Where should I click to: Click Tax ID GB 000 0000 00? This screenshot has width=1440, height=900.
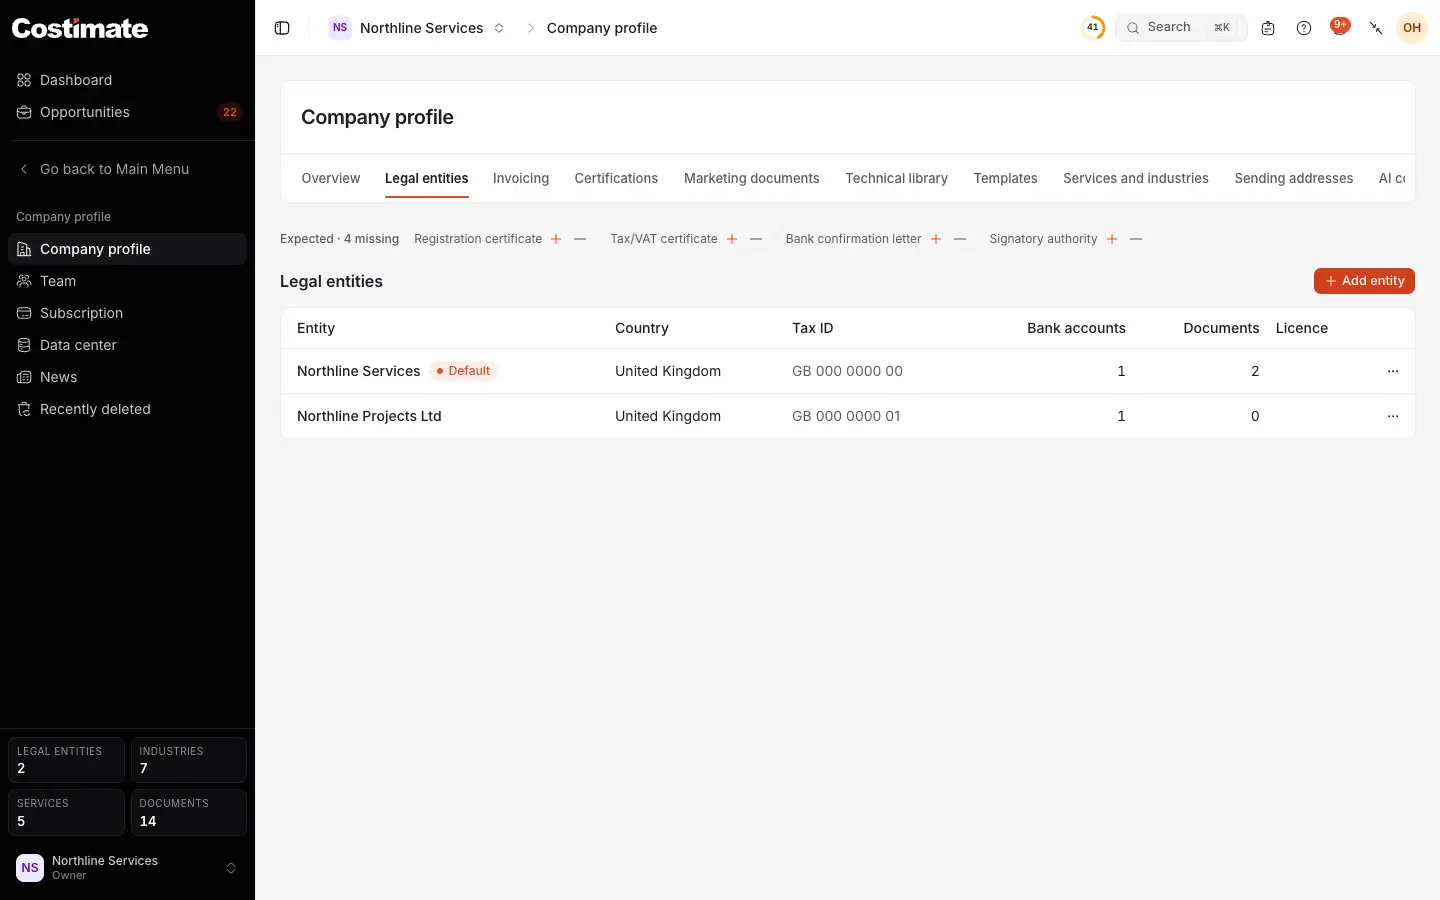pyautogui.click(x=847, y=371)
